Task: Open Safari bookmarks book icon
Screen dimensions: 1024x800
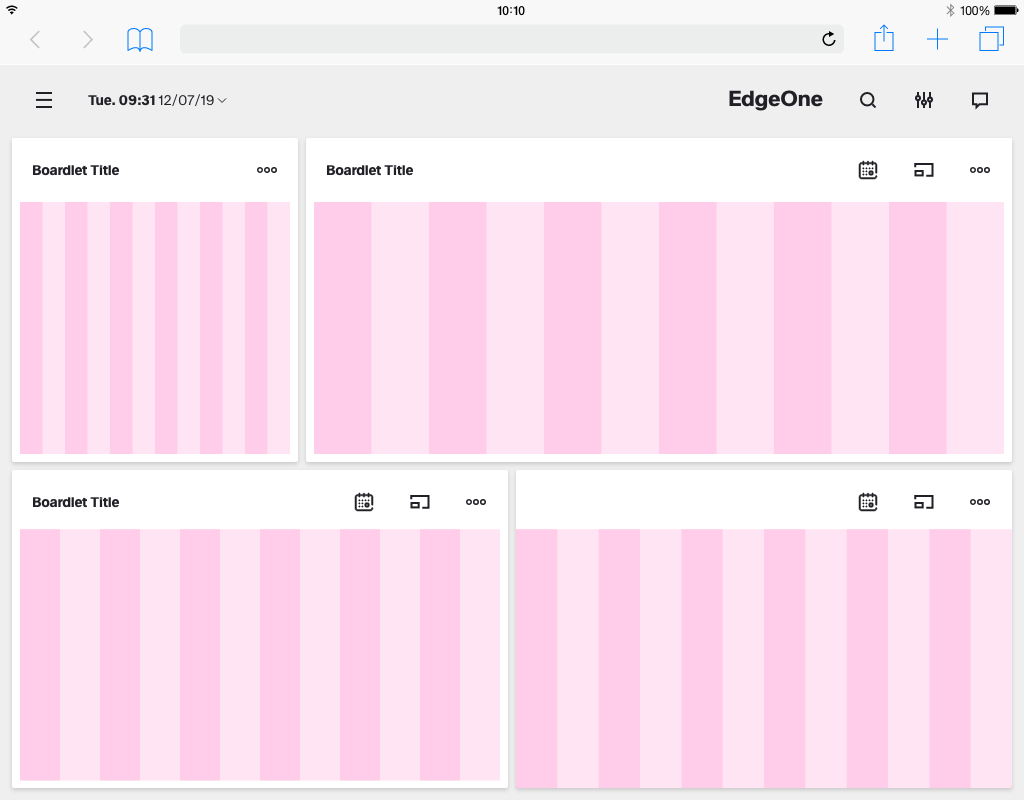Action: click(x=140, y=40)
